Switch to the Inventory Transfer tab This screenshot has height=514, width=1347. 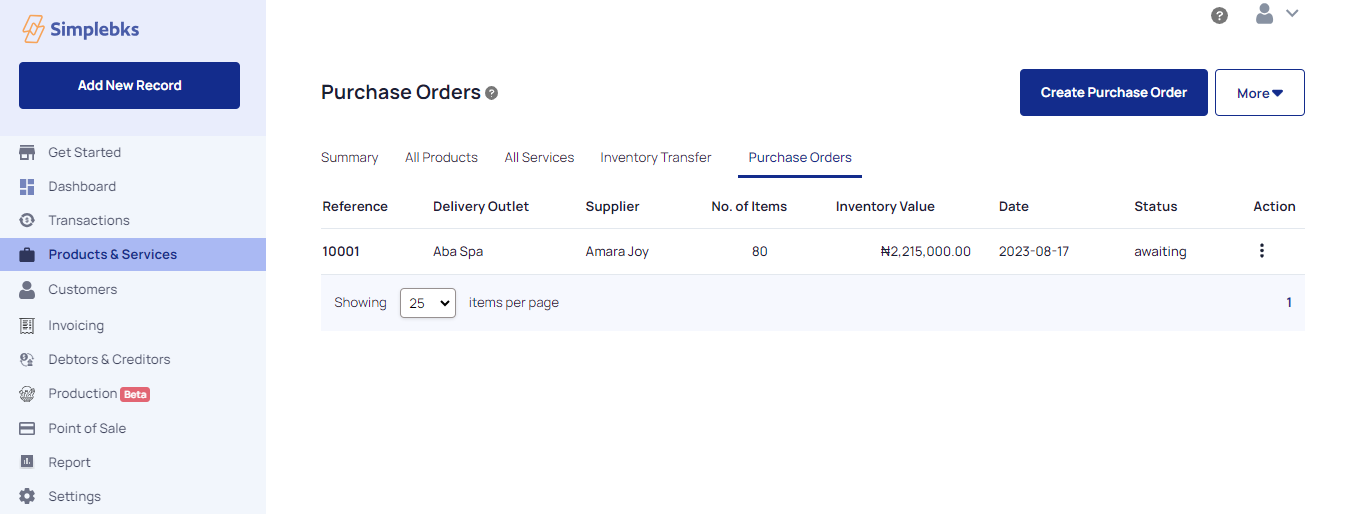[656, 157]
